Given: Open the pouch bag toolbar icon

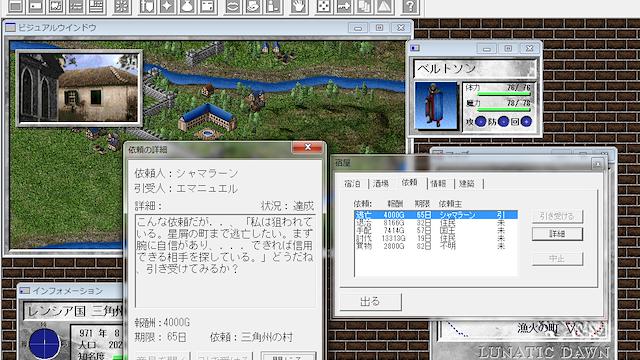Looking at the screenshot, I should [x=187, y=6].
